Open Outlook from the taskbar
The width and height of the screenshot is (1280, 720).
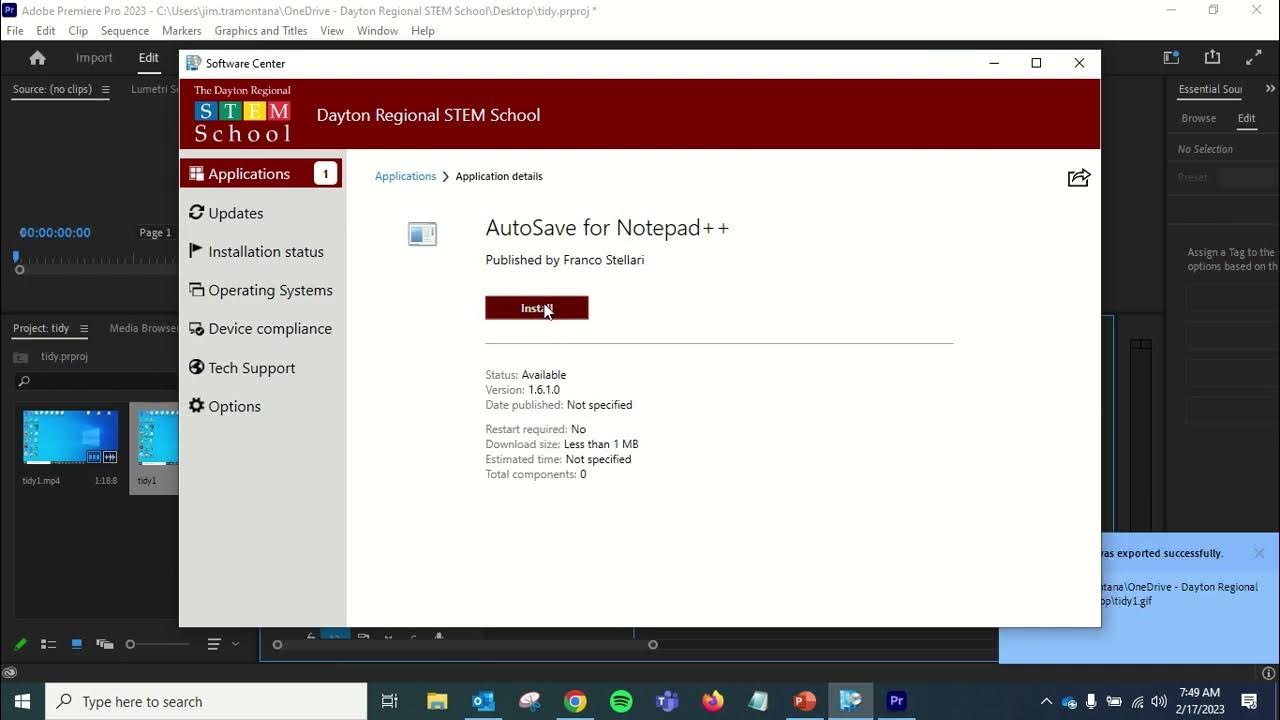[483, 701]
